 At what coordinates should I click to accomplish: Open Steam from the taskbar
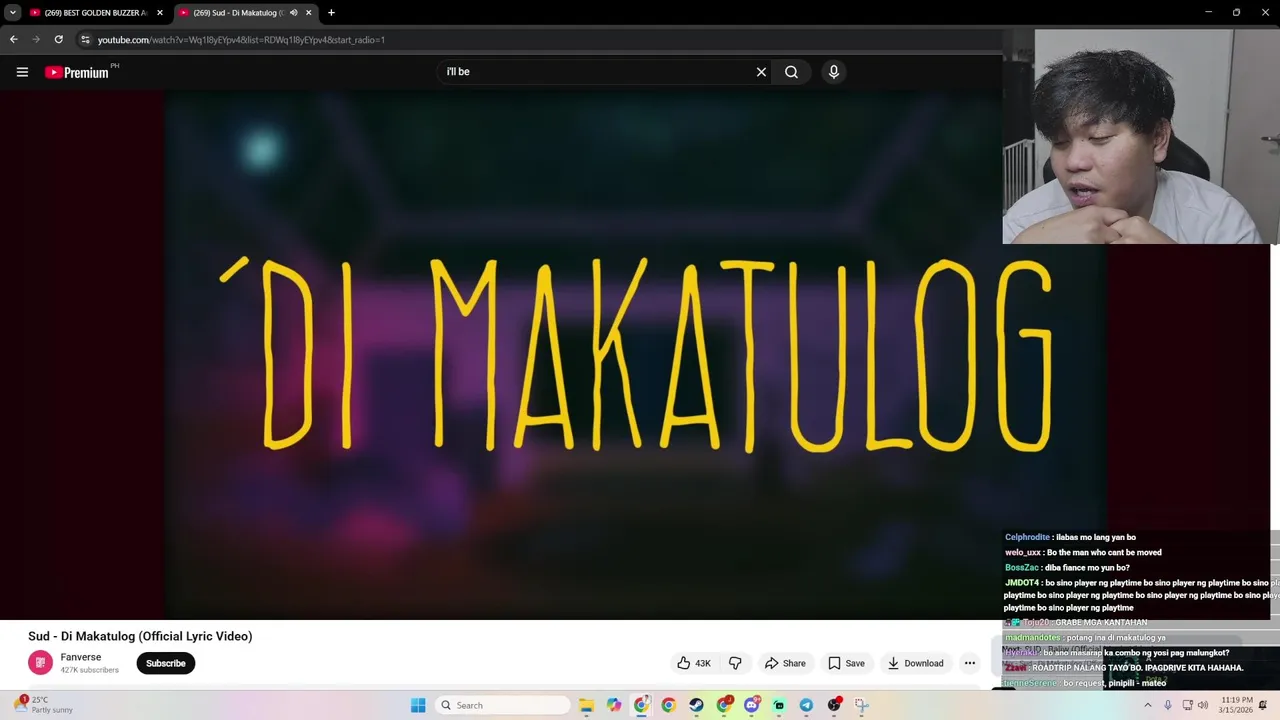(x=696, y=705)
